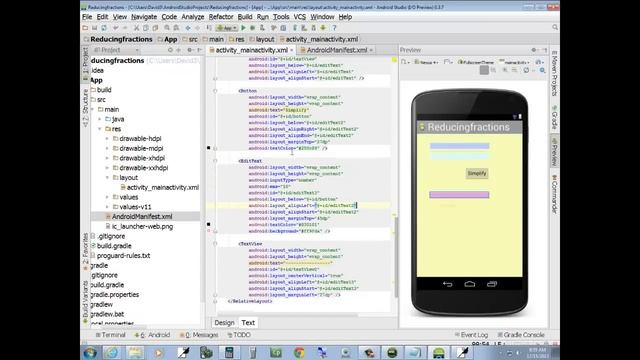This screenshot has height=360, width=640.
Task: Click Reducingfractions in the navigation breadcrumb
Action: 121,39
